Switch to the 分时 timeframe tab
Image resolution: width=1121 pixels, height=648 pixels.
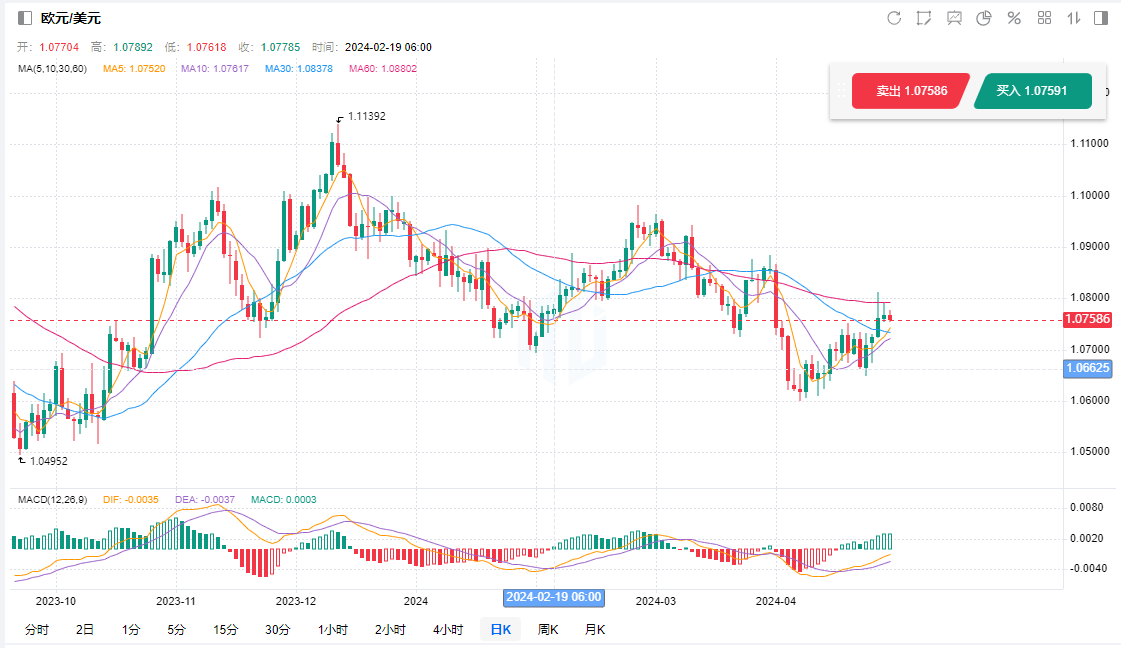coord(36,630)
